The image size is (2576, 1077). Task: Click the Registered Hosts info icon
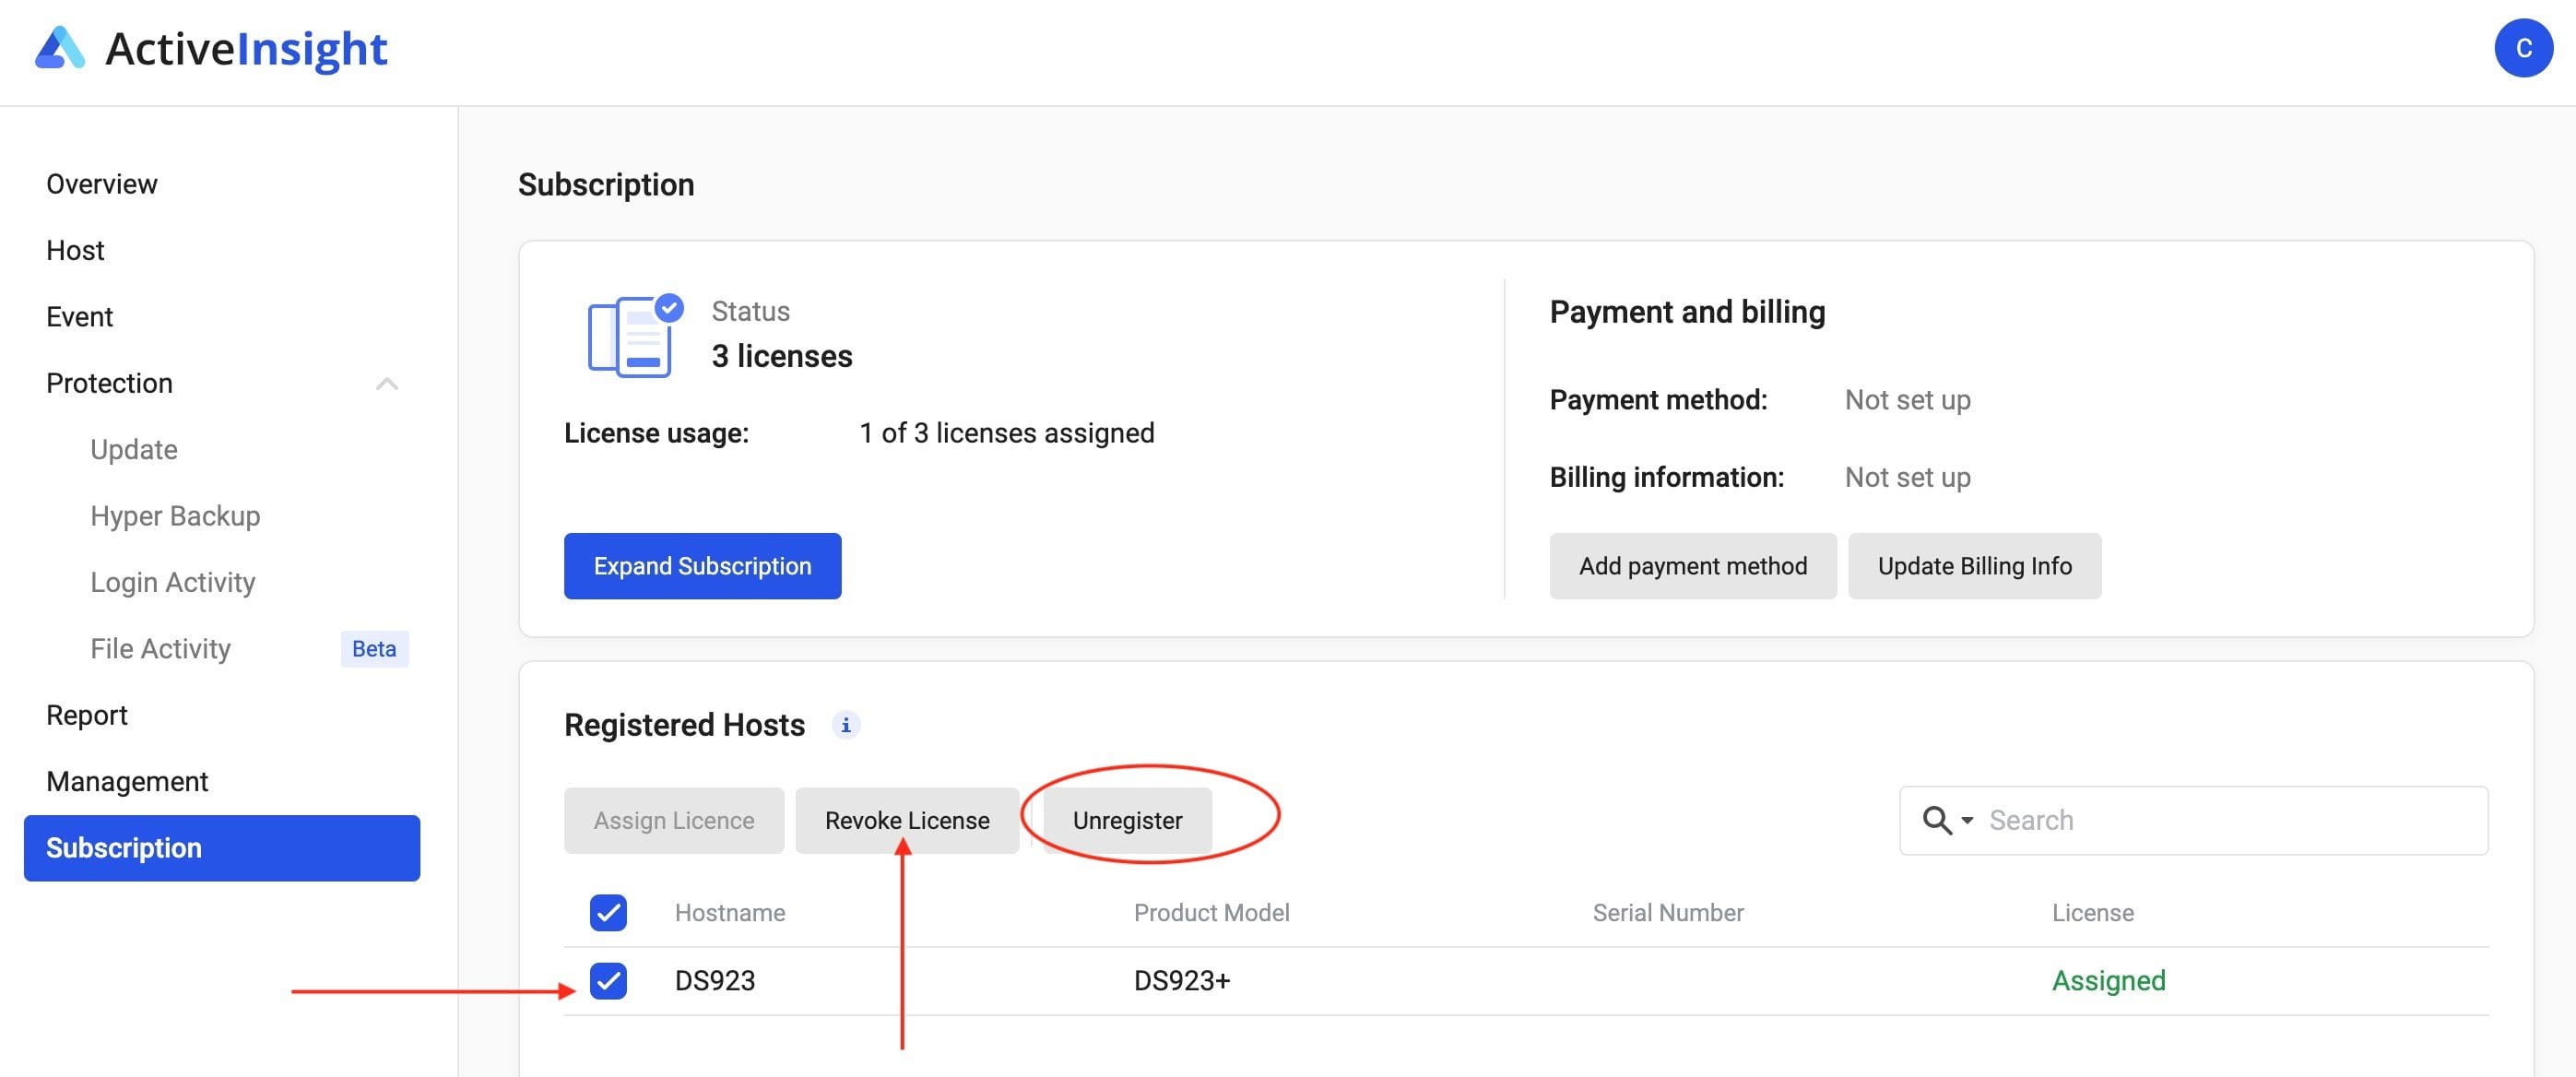tap(845, 725)
